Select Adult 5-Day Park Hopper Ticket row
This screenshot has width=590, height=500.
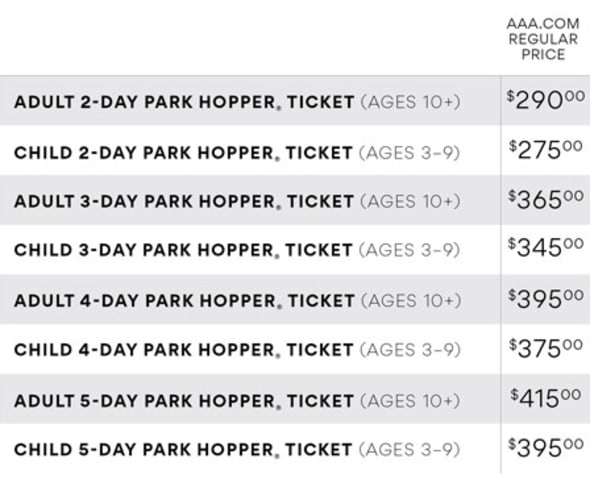click(295, 398)
